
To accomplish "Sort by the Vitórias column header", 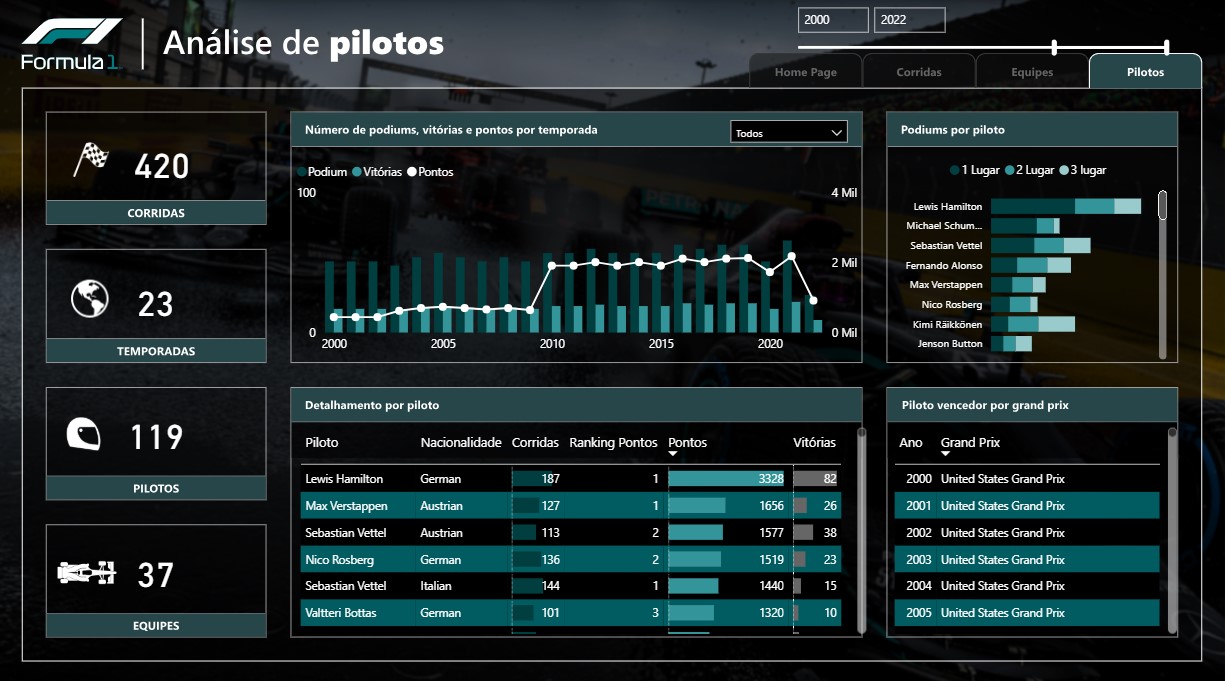I will [814, 442].
